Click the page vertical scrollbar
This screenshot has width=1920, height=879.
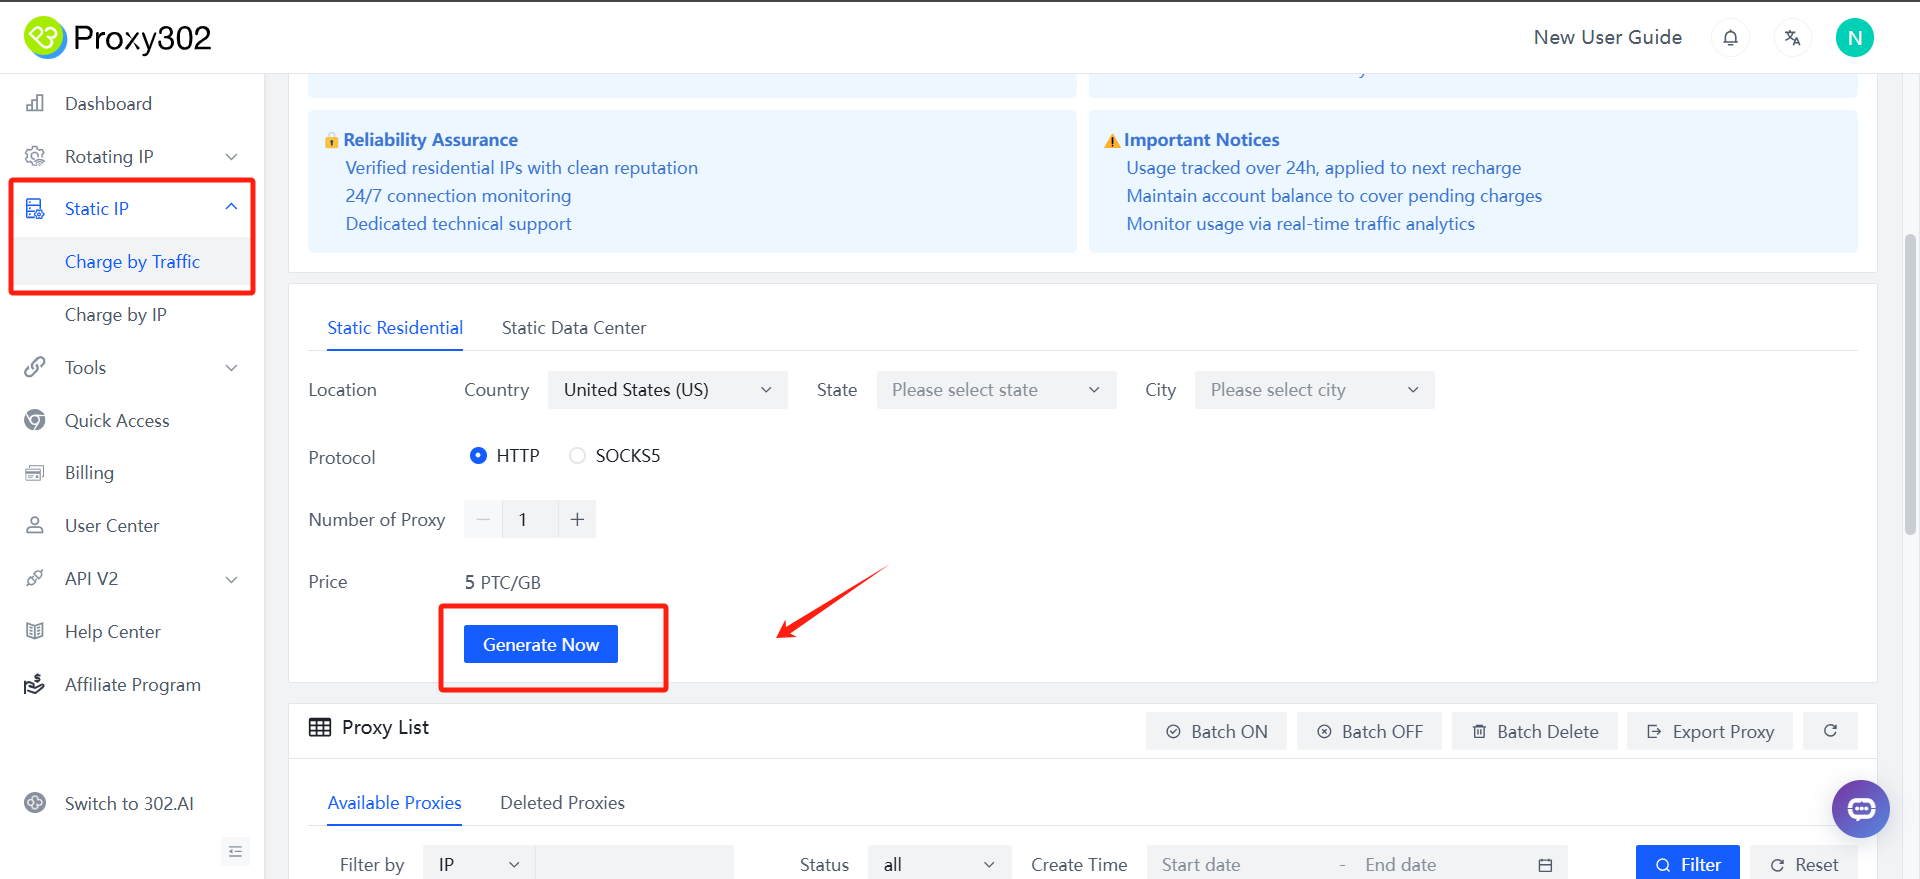coord(1910,385)
